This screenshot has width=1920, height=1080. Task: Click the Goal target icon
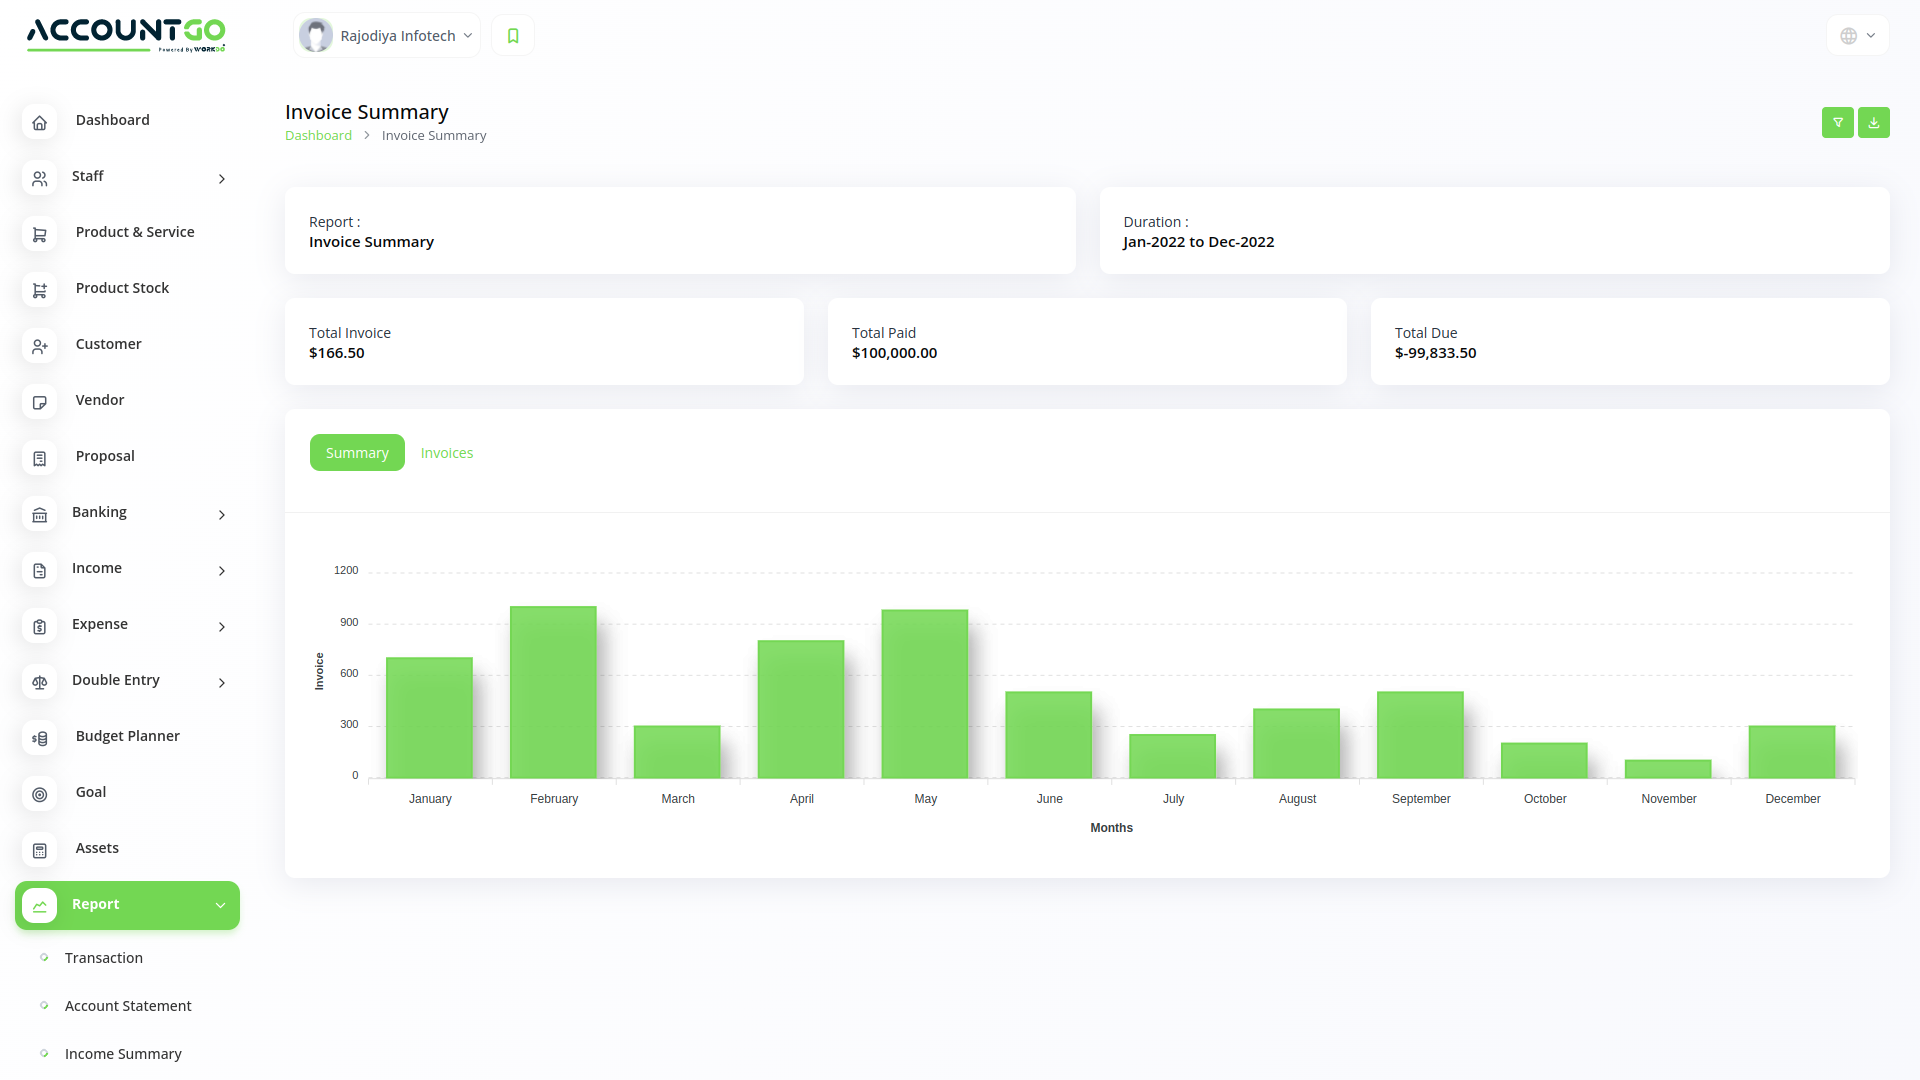40,794
